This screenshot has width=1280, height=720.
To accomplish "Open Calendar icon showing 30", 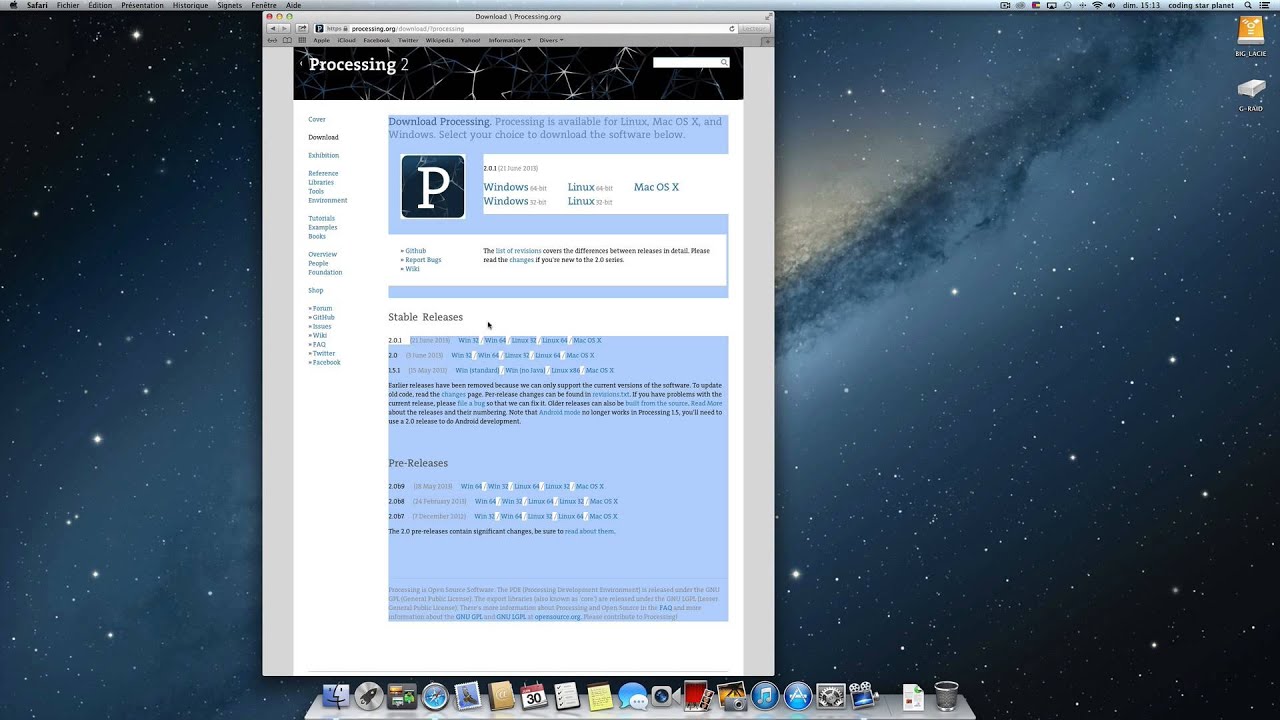I will (534, 696).
